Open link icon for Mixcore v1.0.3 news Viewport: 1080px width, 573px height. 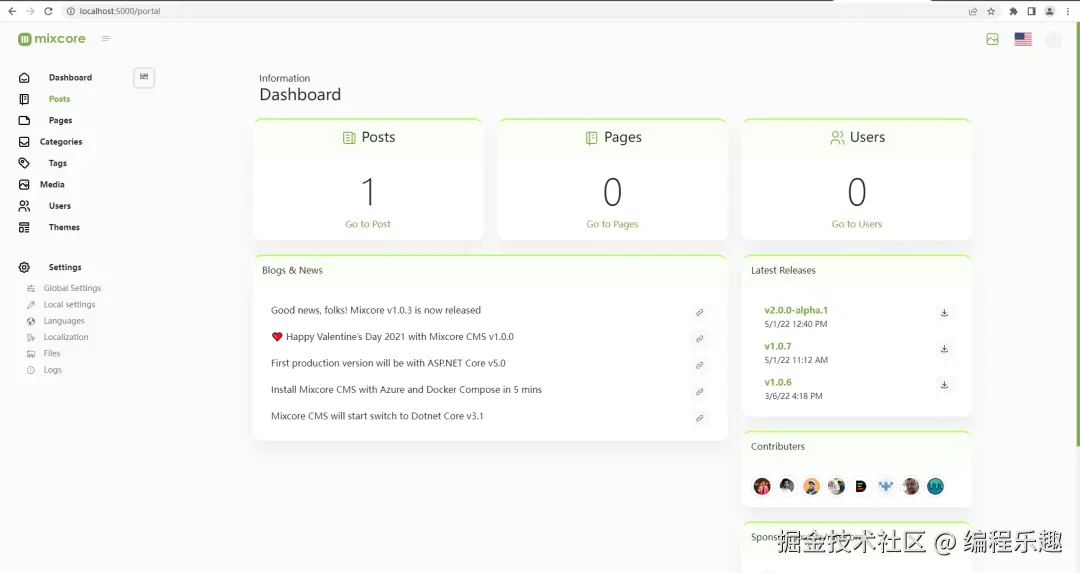699,313
